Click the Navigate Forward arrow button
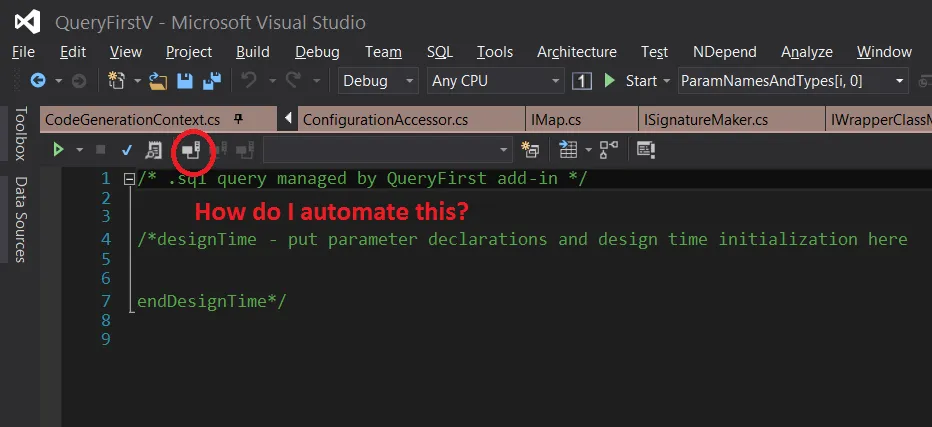 tap(78, 81)
